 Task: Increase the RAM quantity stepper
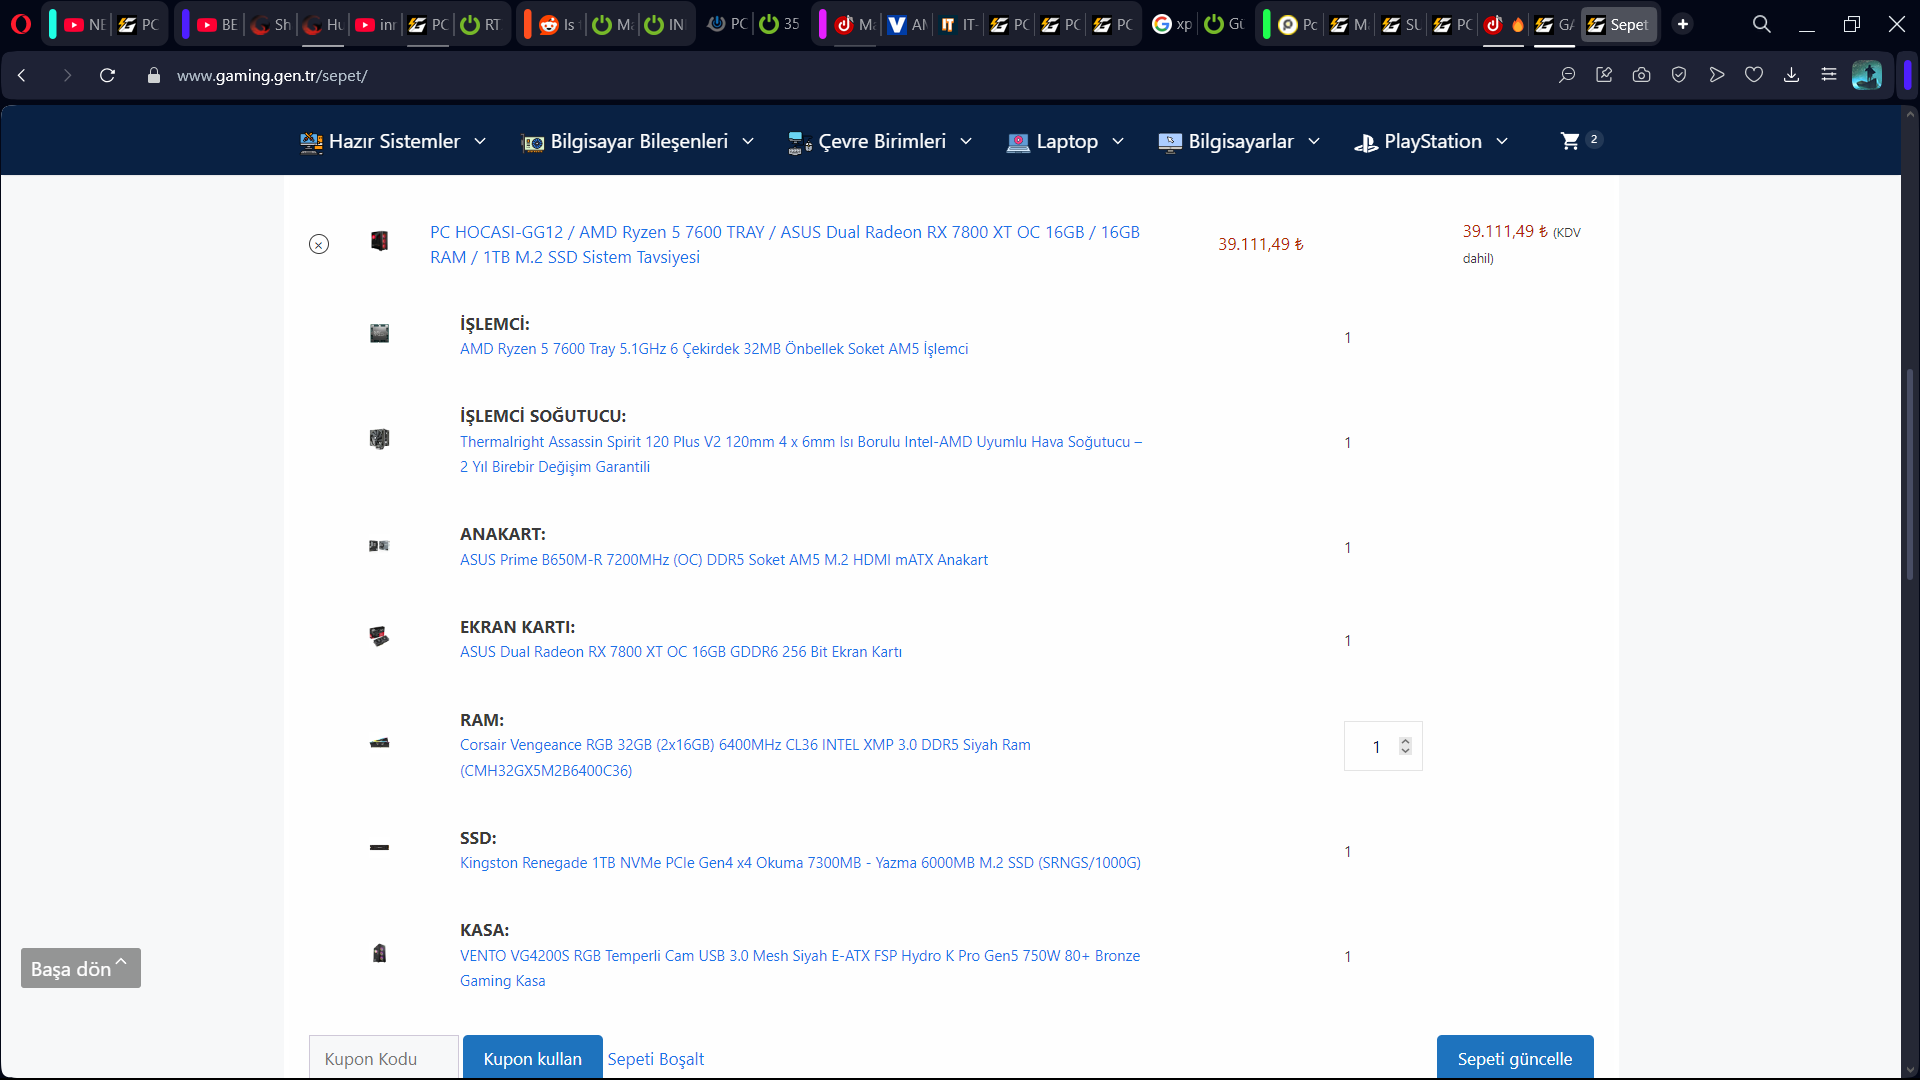click(1405, 741)
